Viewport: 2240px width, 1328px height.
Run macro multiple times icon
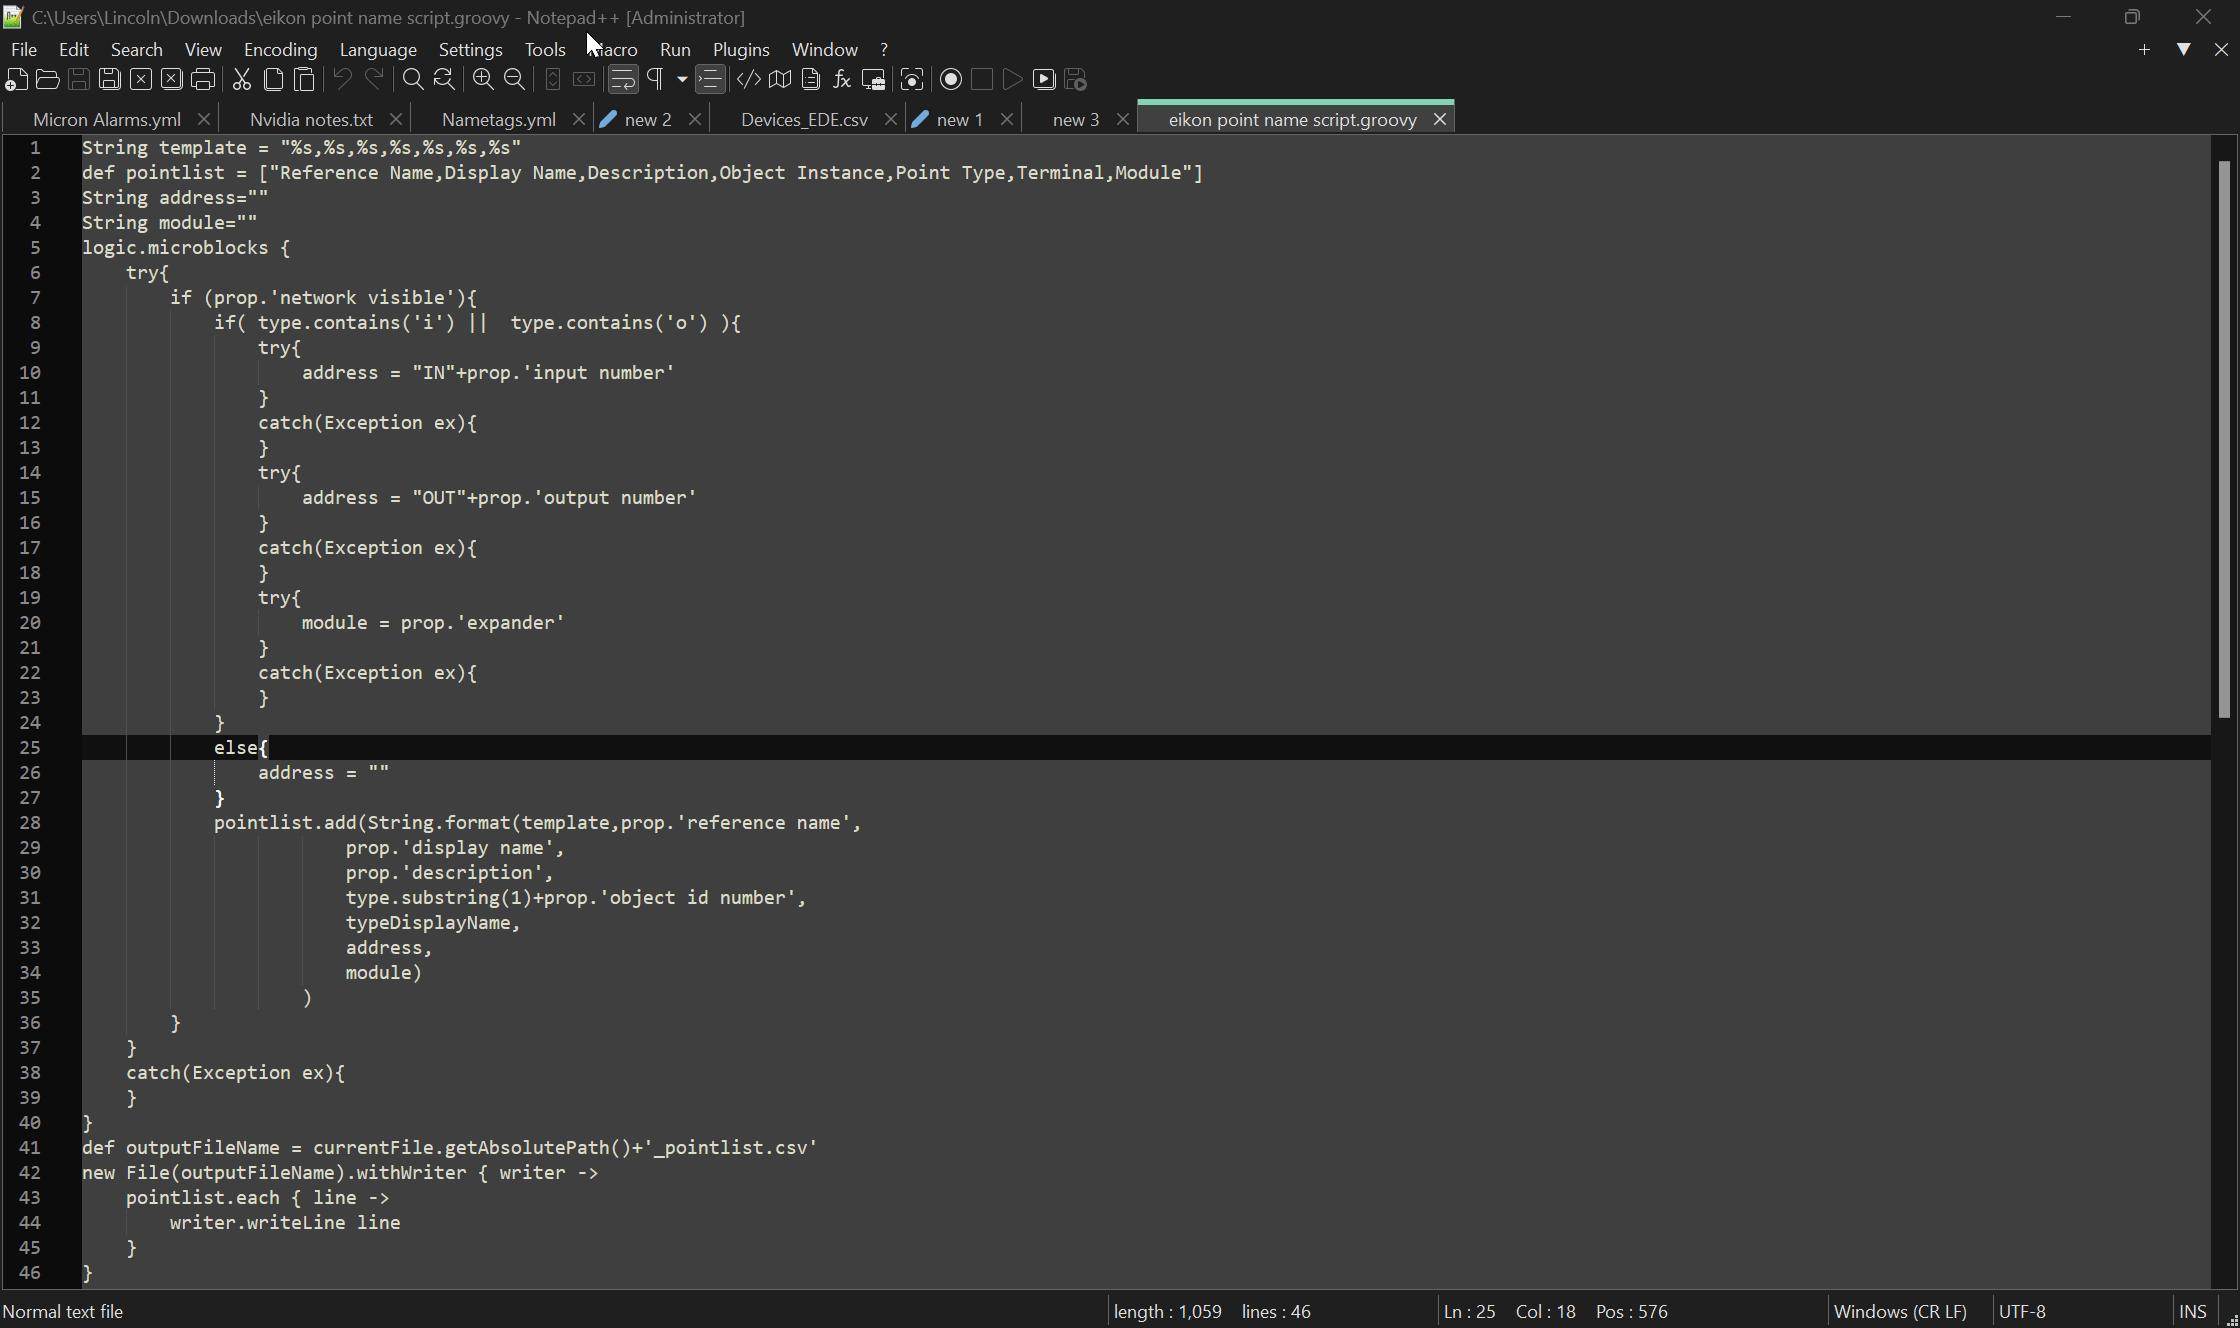1044,80
